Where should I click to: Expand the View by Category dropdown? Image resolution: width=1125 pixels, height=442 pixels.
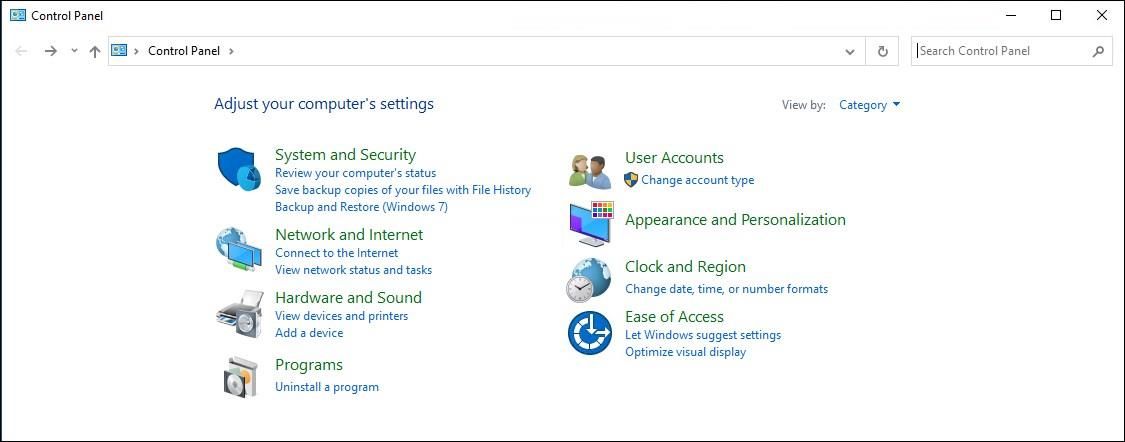tap(869, 105)
